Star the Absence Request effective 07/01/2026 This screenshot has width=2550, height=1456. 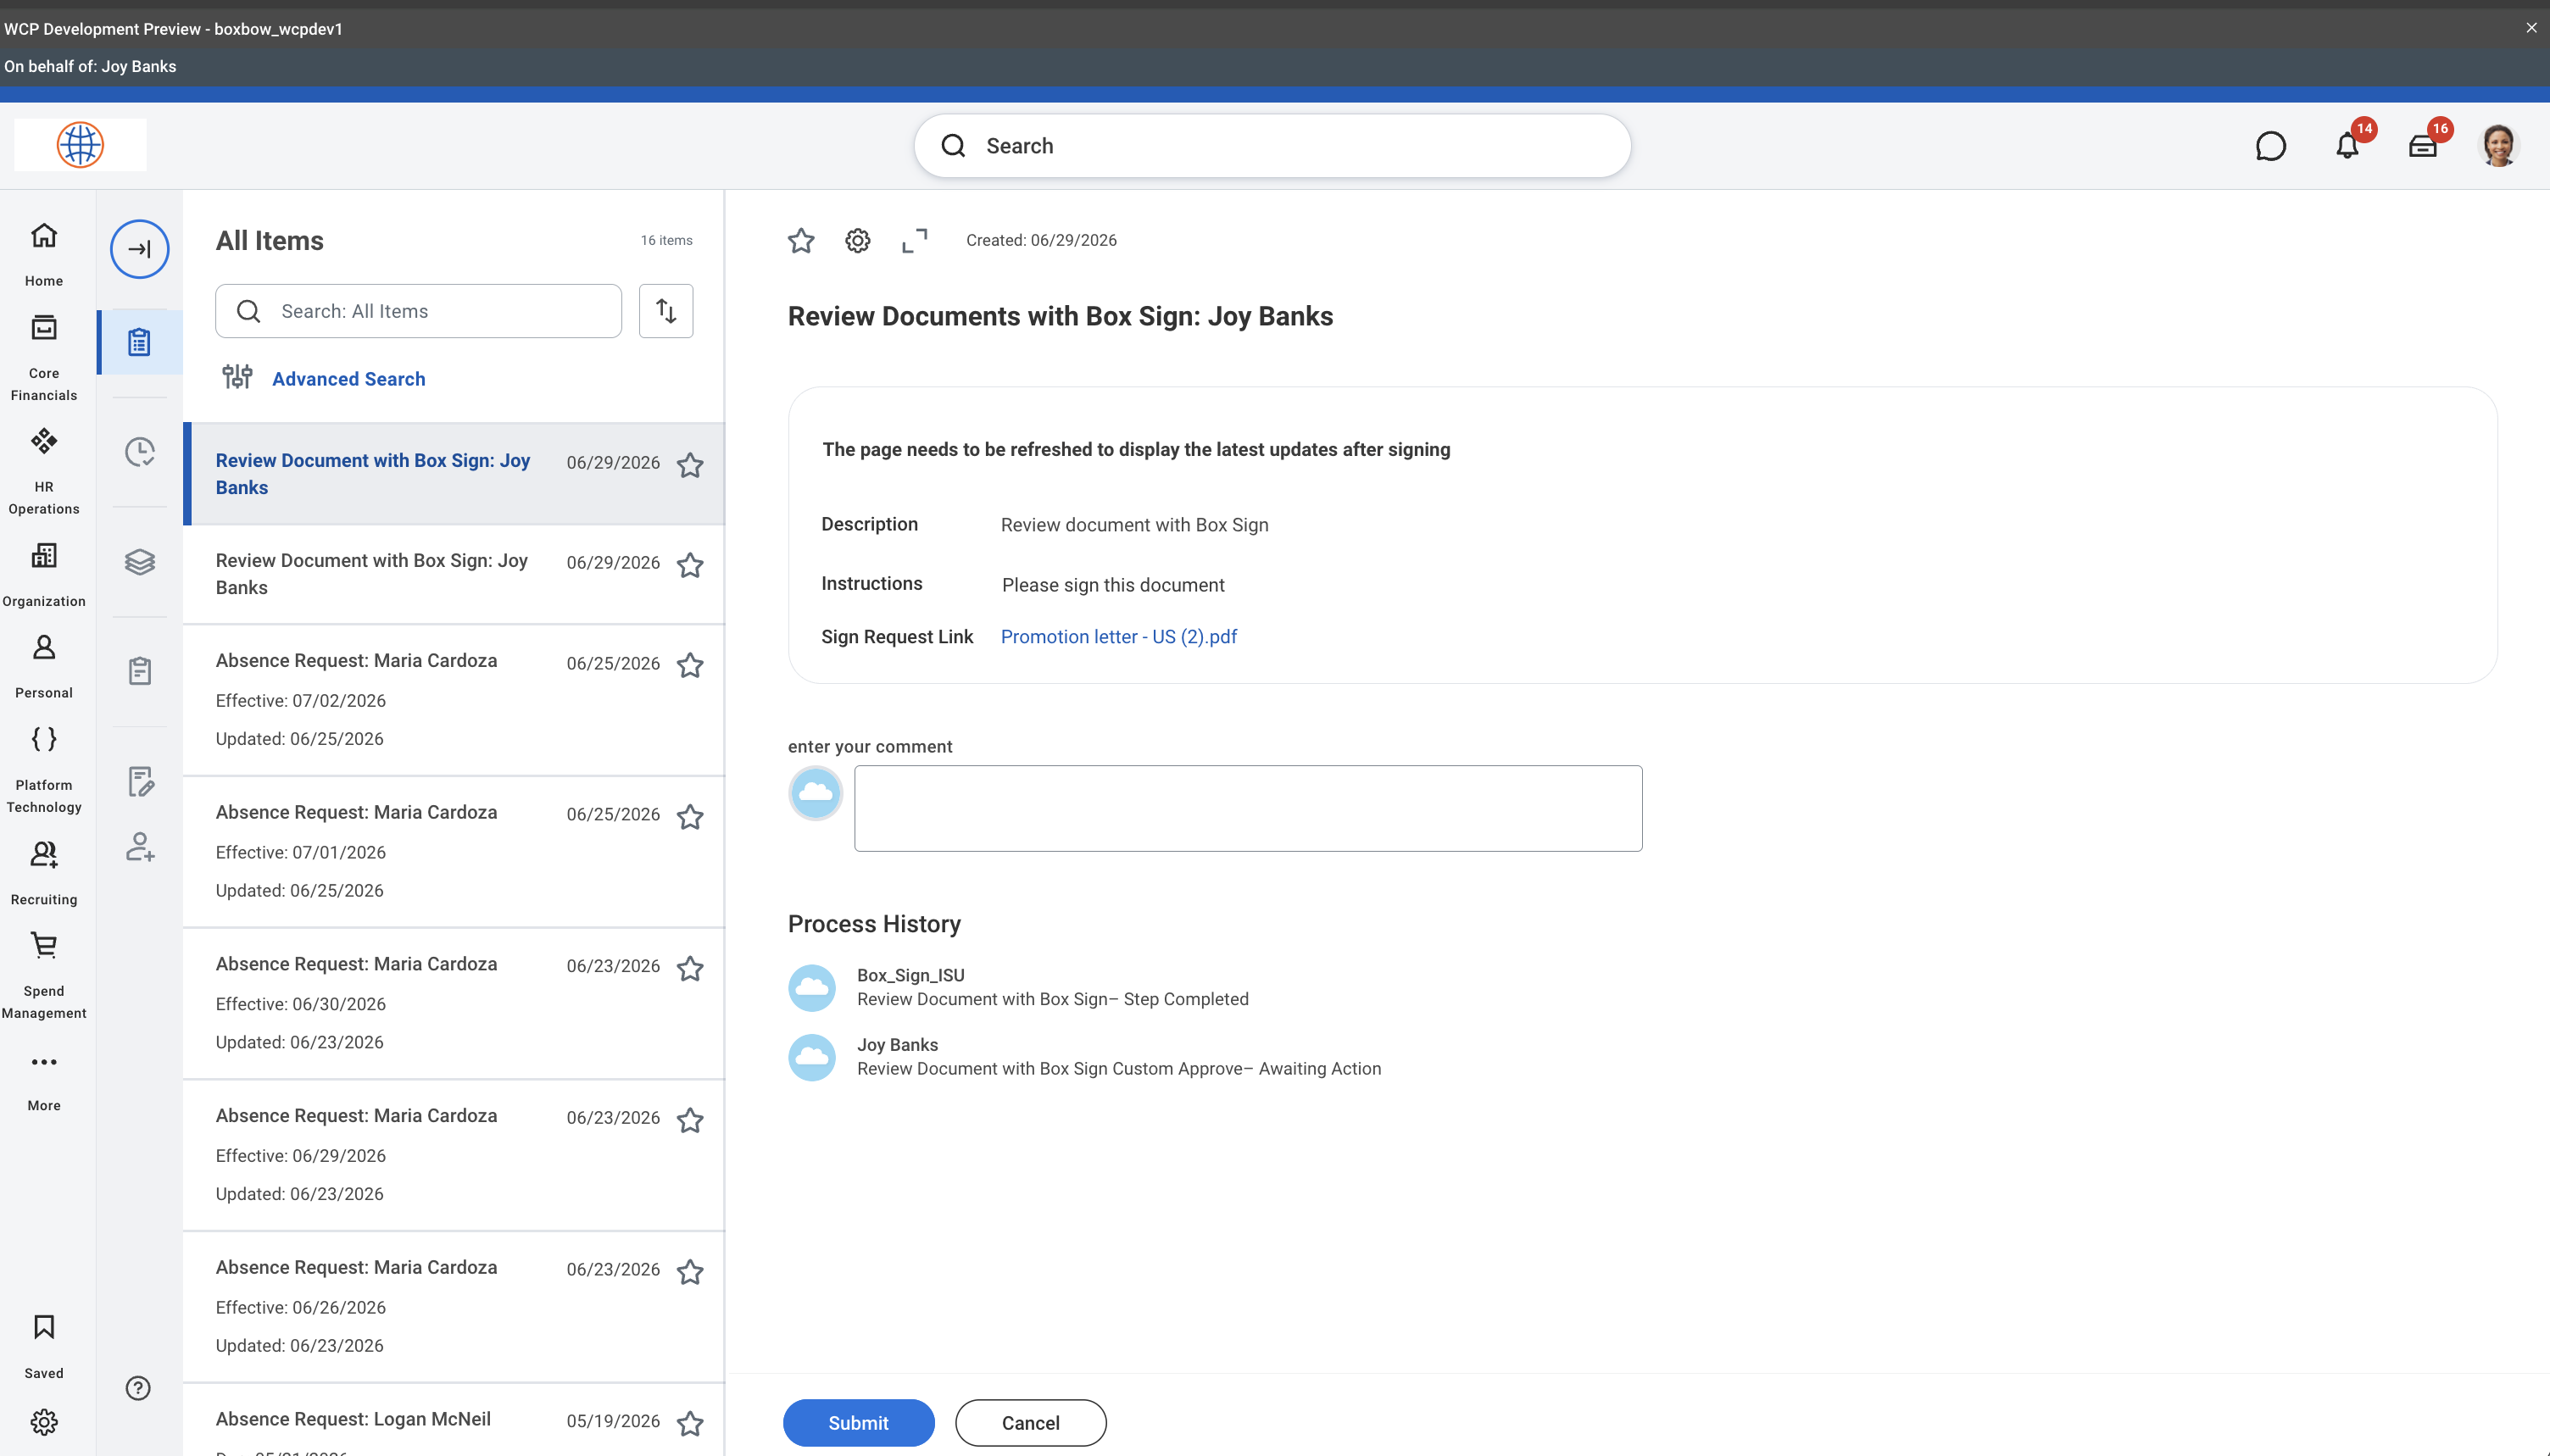pyautogui.click(x=690, y=817)
